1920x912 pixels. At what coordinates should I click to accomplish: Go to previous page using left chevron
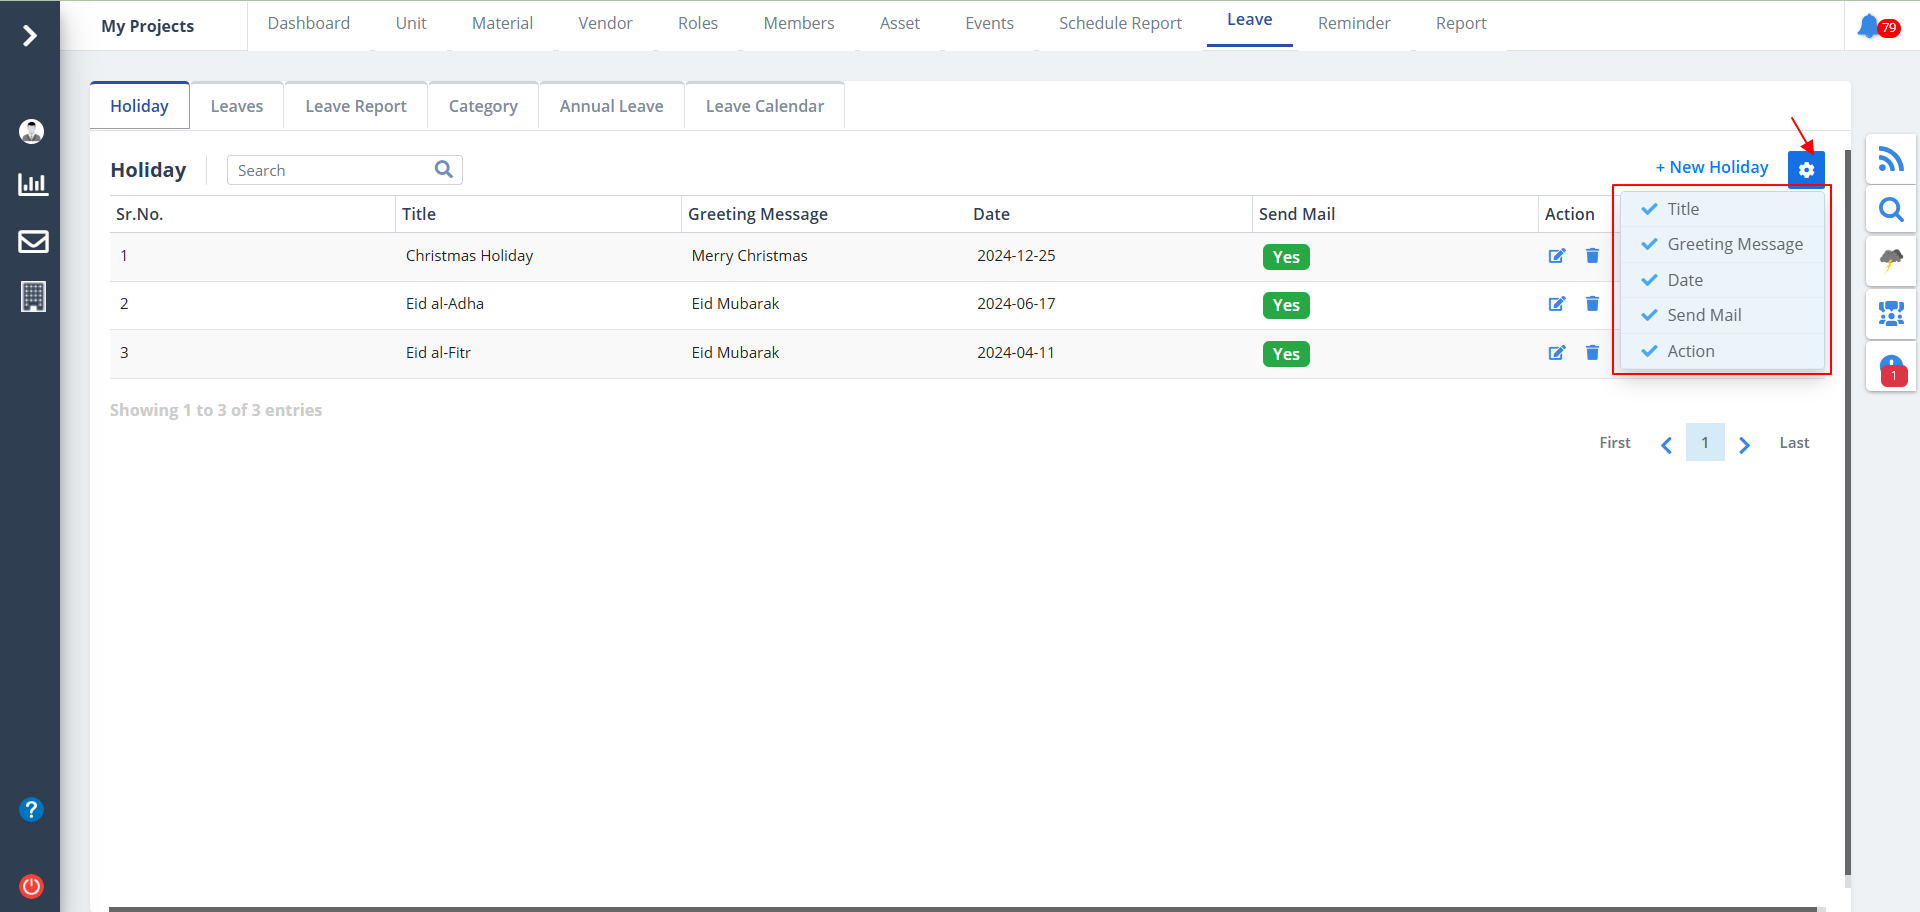point(1666,444)
